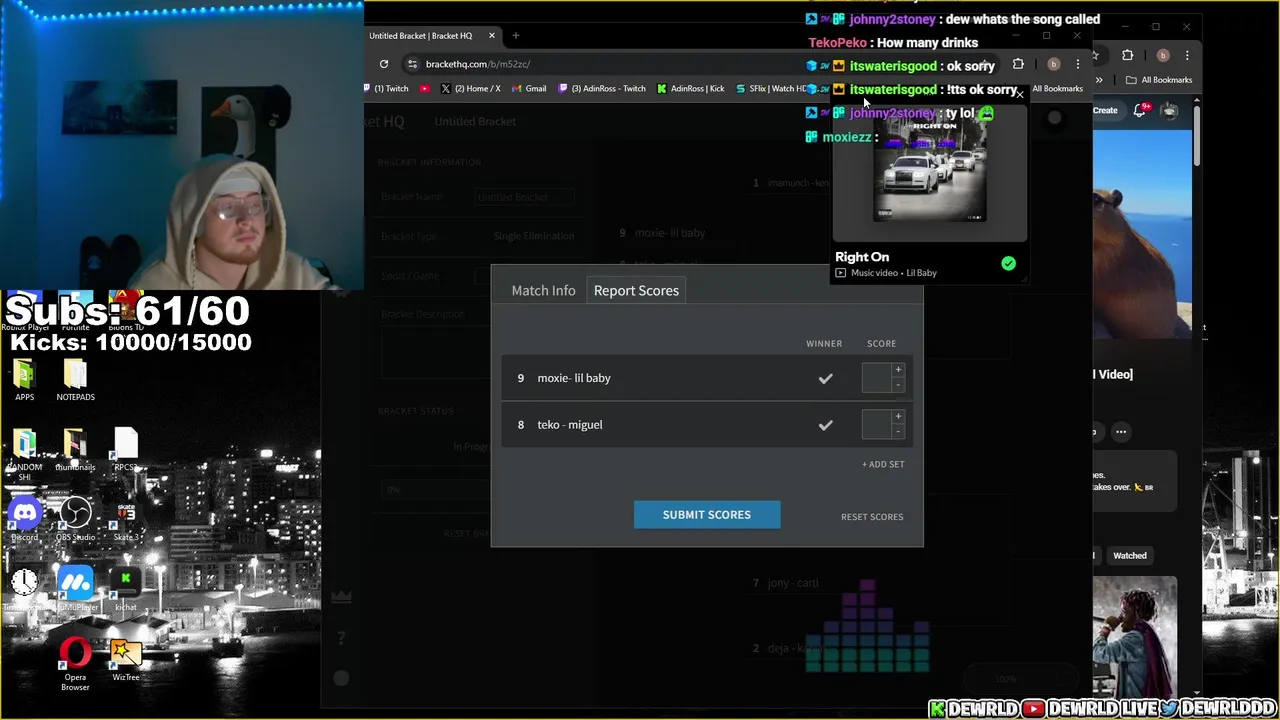Reload the BracketHQ page

[384, 64]
